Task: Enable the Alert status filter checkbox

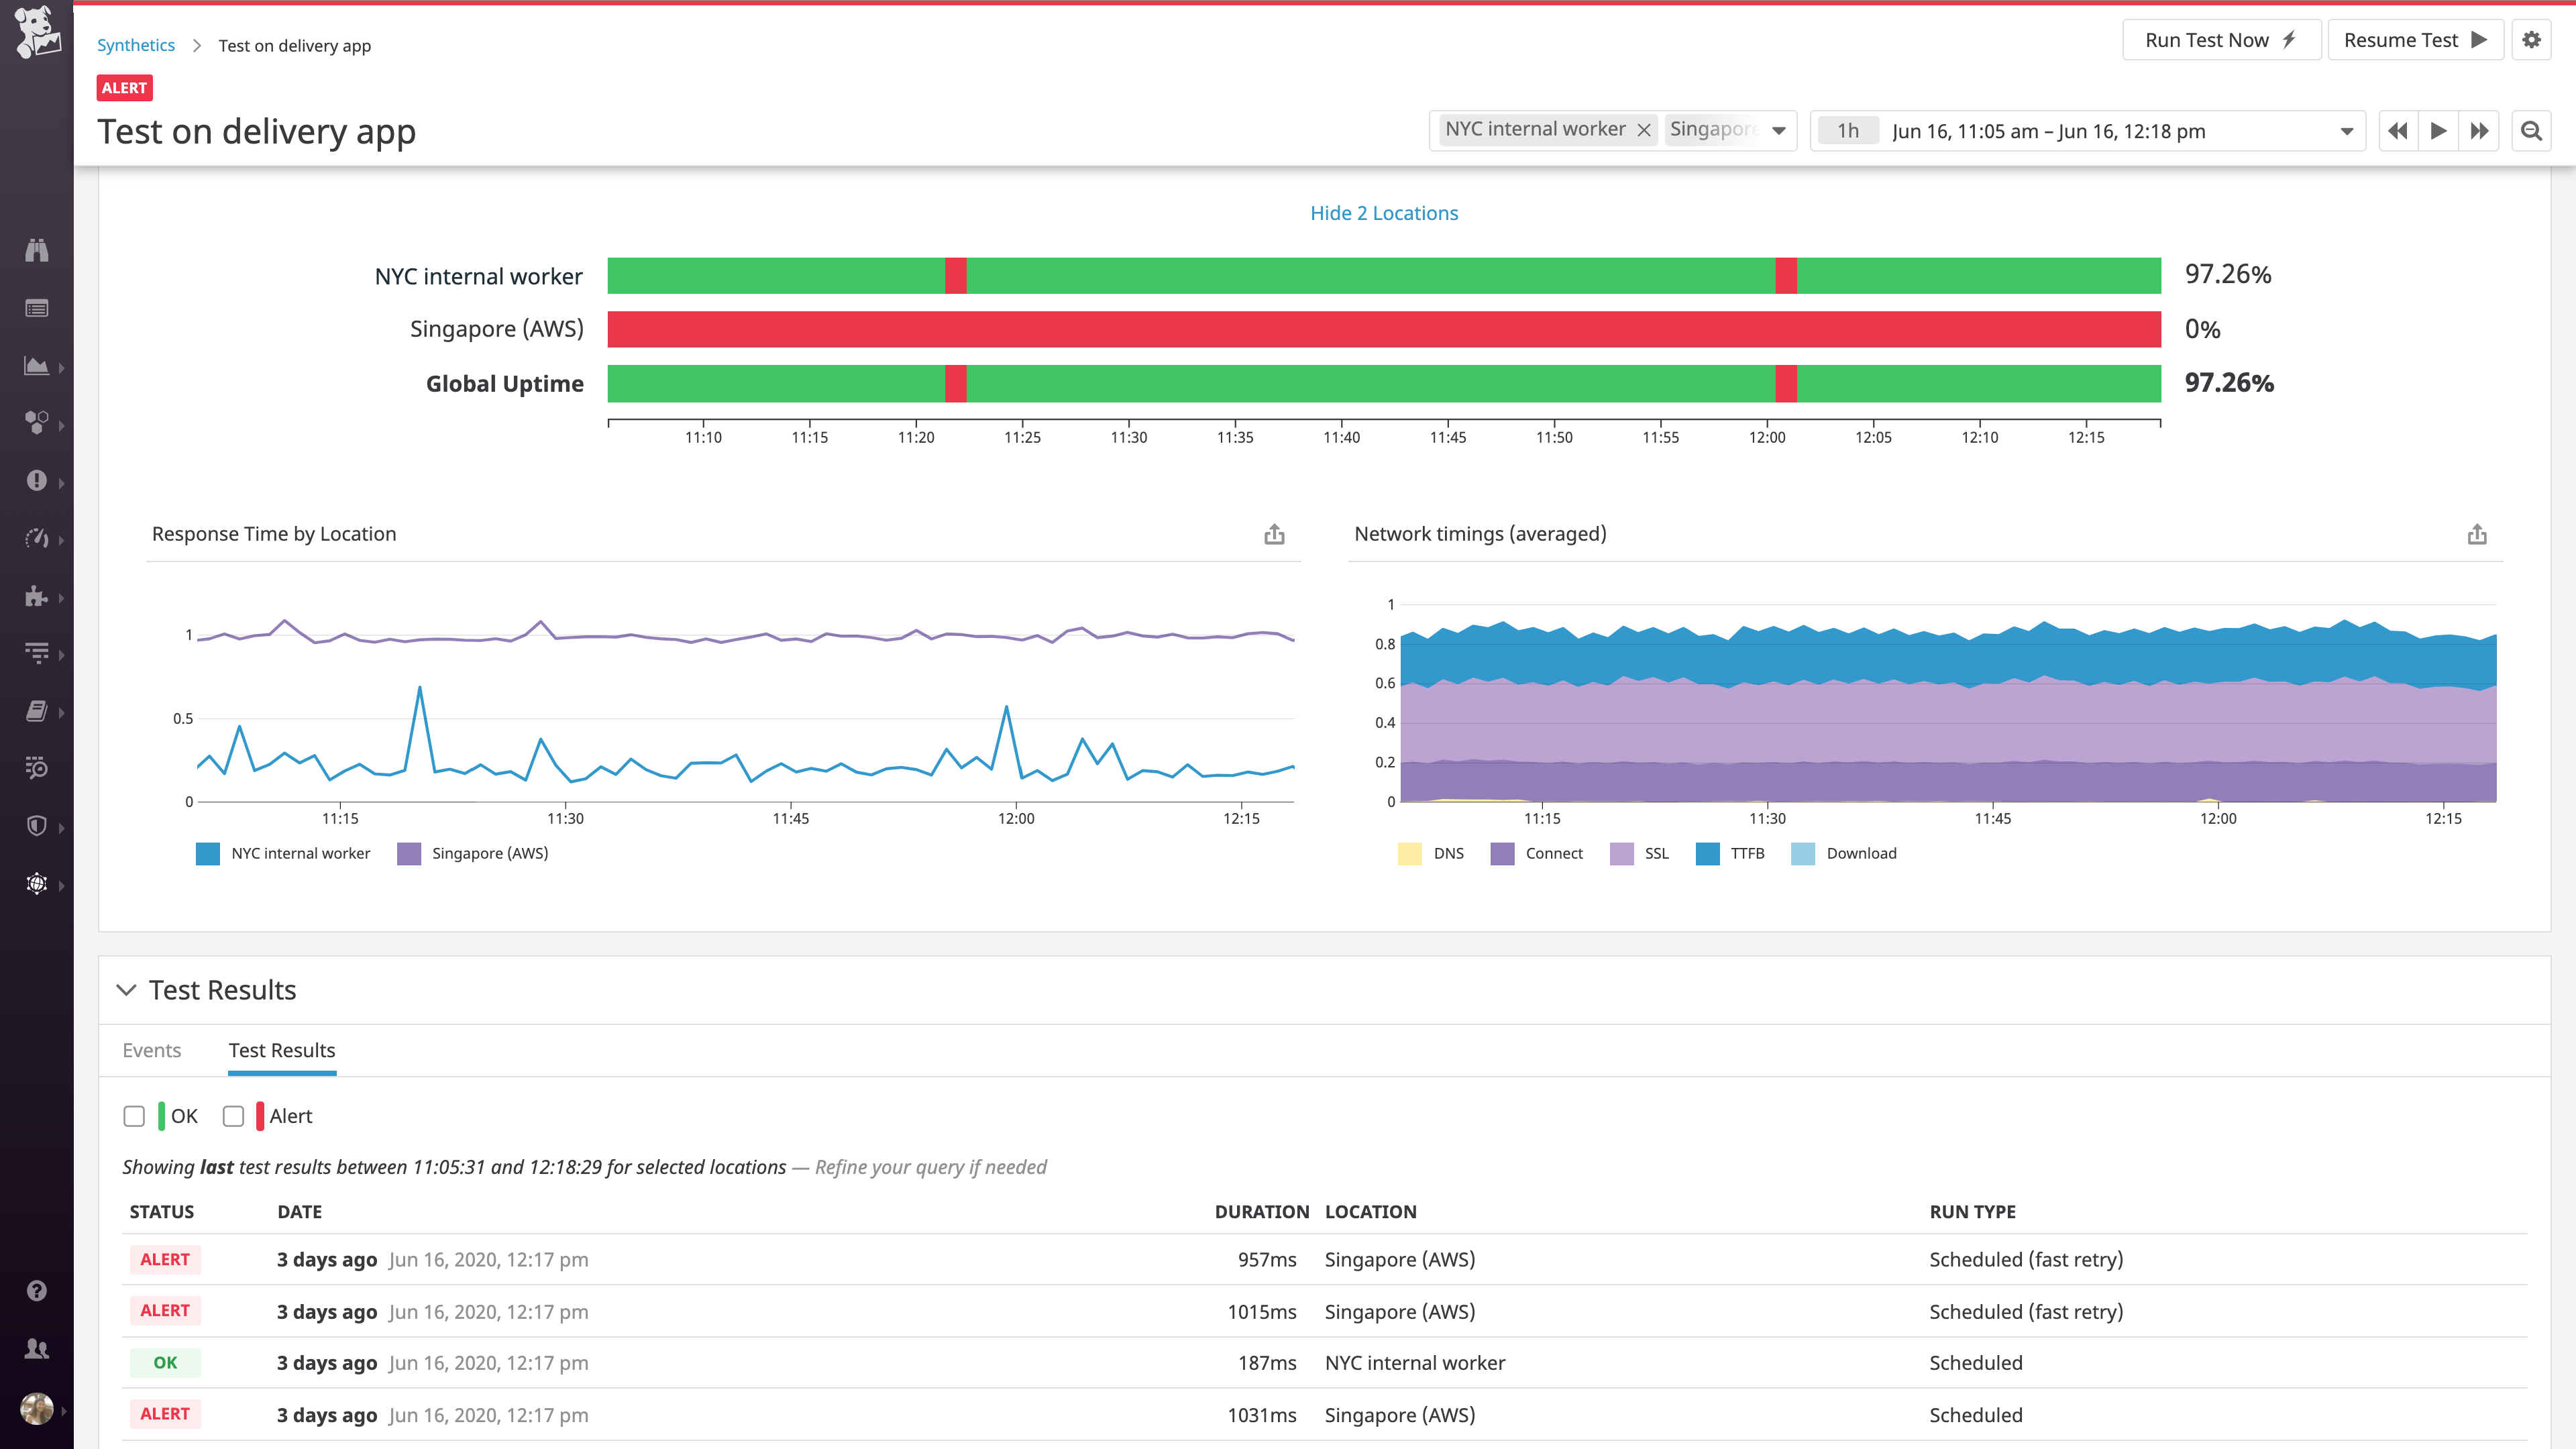Action: click(234, 1116)
